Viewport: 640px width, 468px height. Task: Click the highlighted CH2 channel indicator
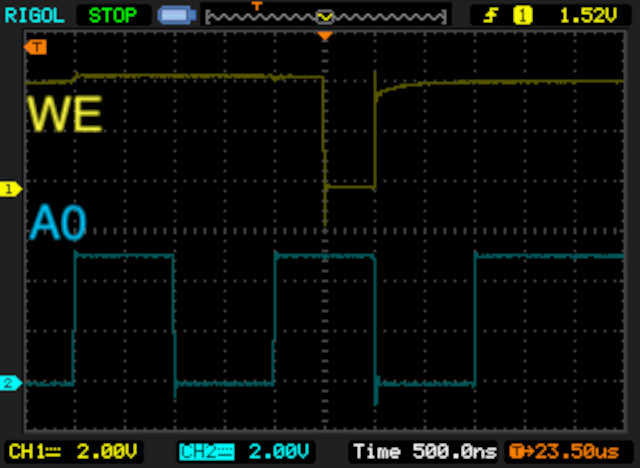pos(207,452)
